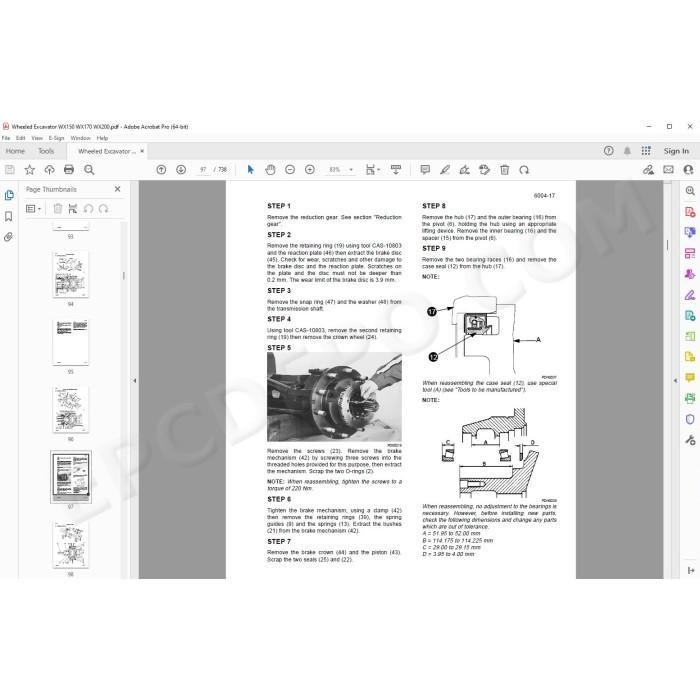
Task: Activate the Hand pan tool
Action: coord(270,170)
